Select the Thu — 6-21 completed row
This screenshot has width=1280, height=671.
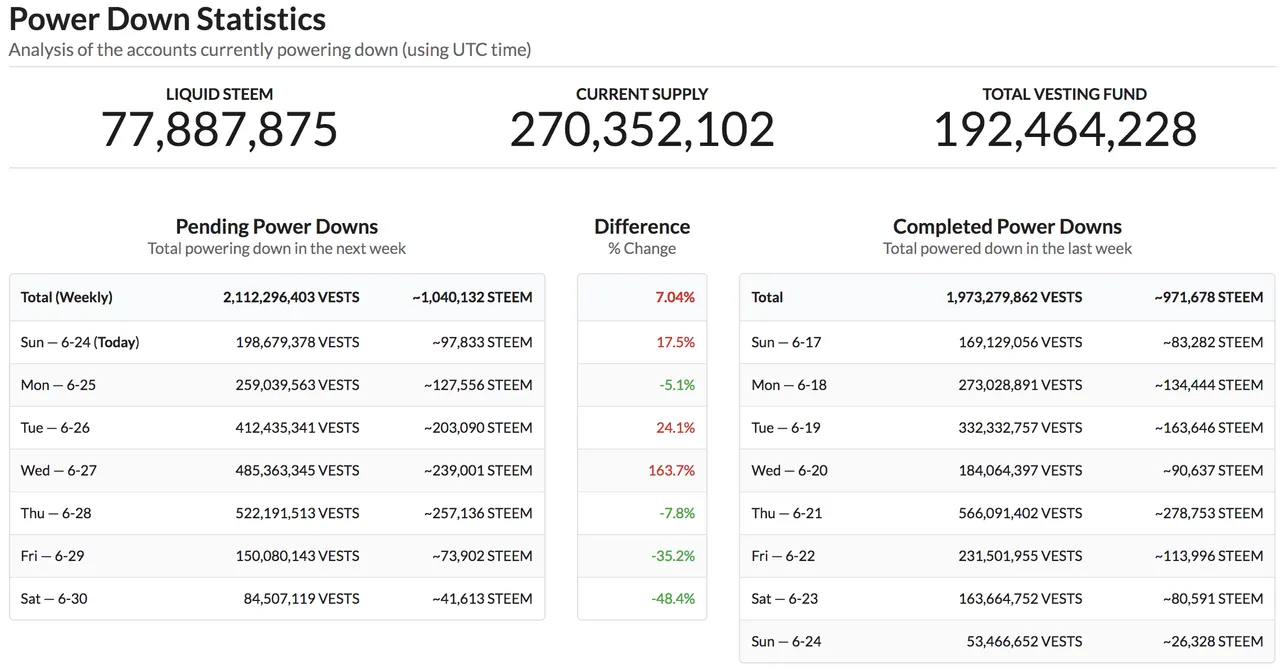click(x=1007, y=513)
